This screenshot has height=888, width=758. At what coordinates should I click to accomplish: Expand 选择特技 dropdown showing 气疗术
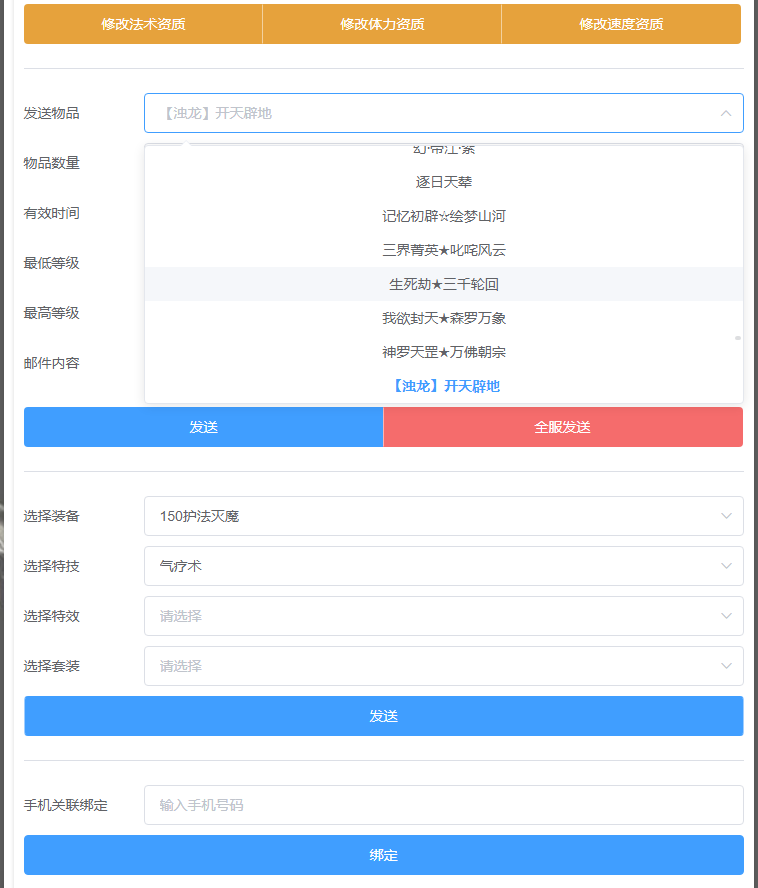click(443, 566)
